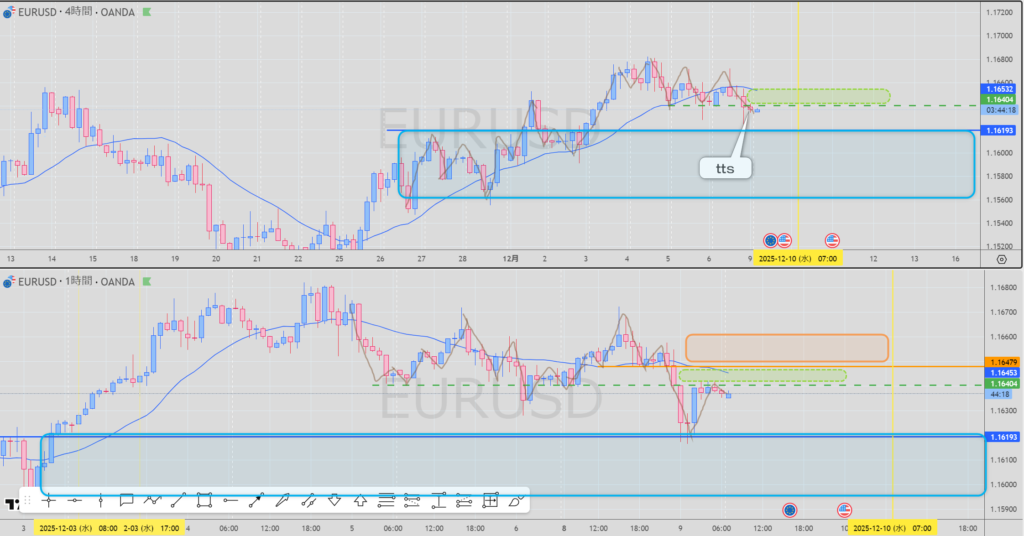1024x536 pixels.
Task: Click the 1.16193 price label on 4-hour chart
Action: 998,131
